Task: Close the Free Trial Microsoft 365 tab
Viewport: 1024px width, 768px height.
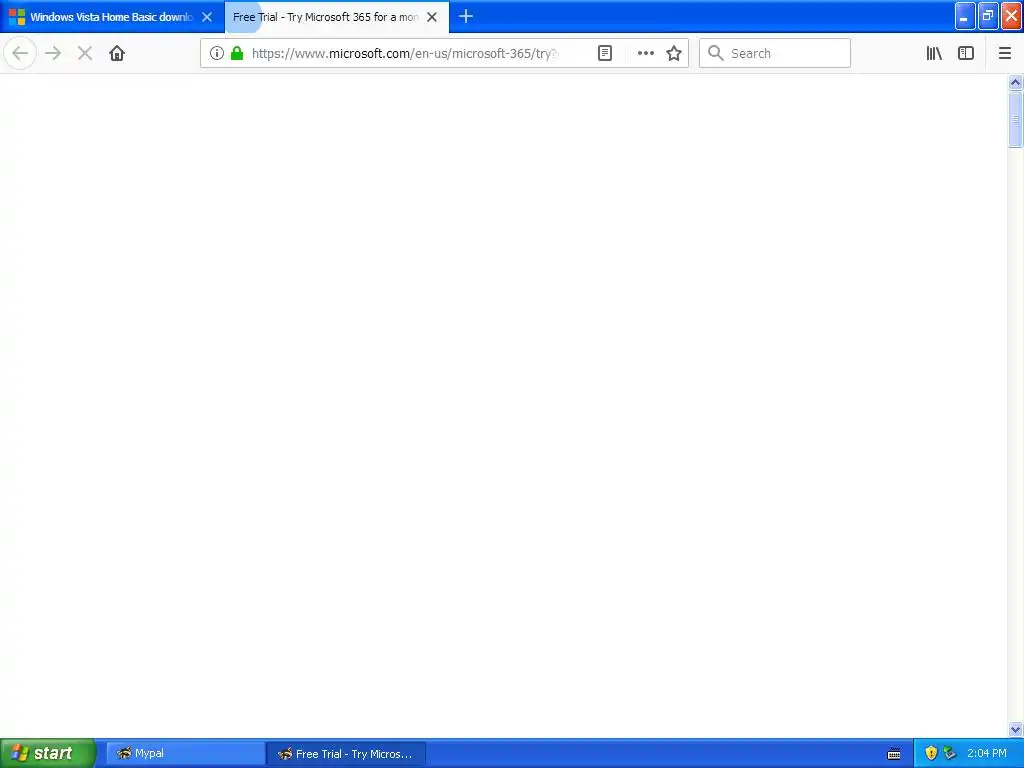Action: (x=432, y=17)
